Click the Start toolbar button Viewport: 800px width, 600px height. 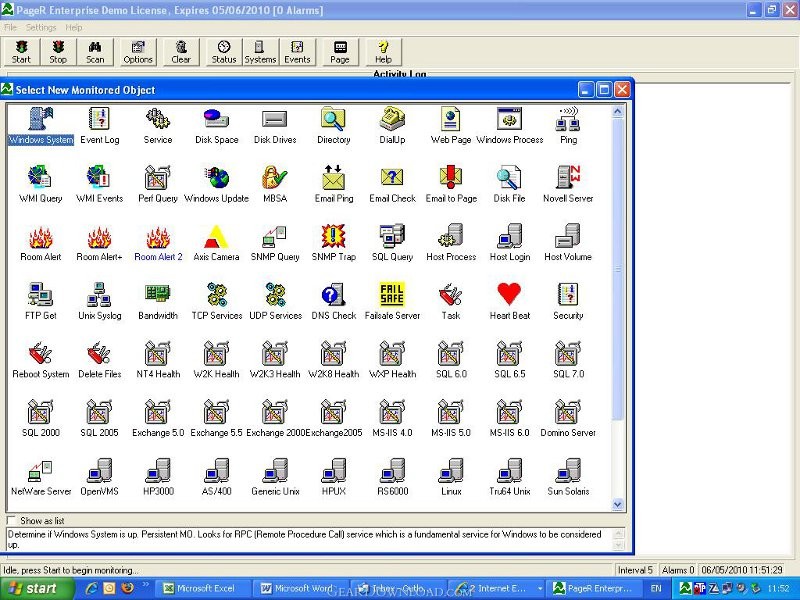click(x=21, y=52)
